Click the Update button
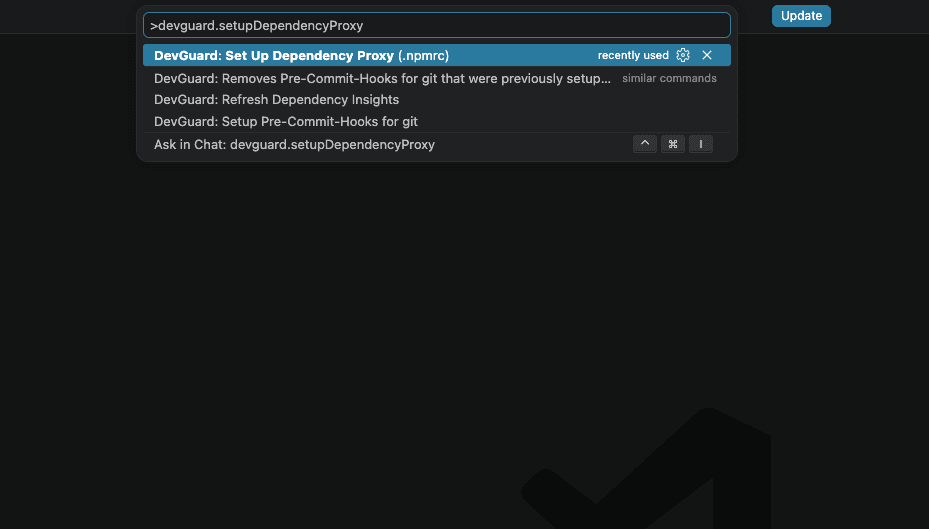 pos(801,16)
